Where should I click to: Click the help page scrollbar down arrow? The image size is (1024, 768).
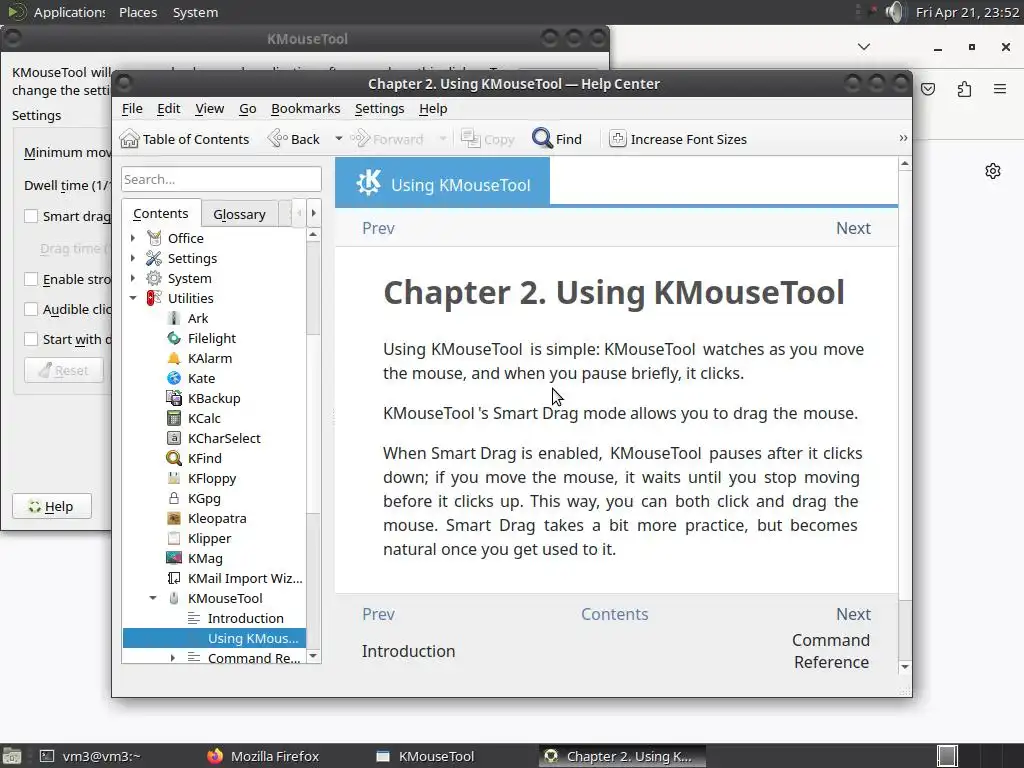tap(904, 667)
